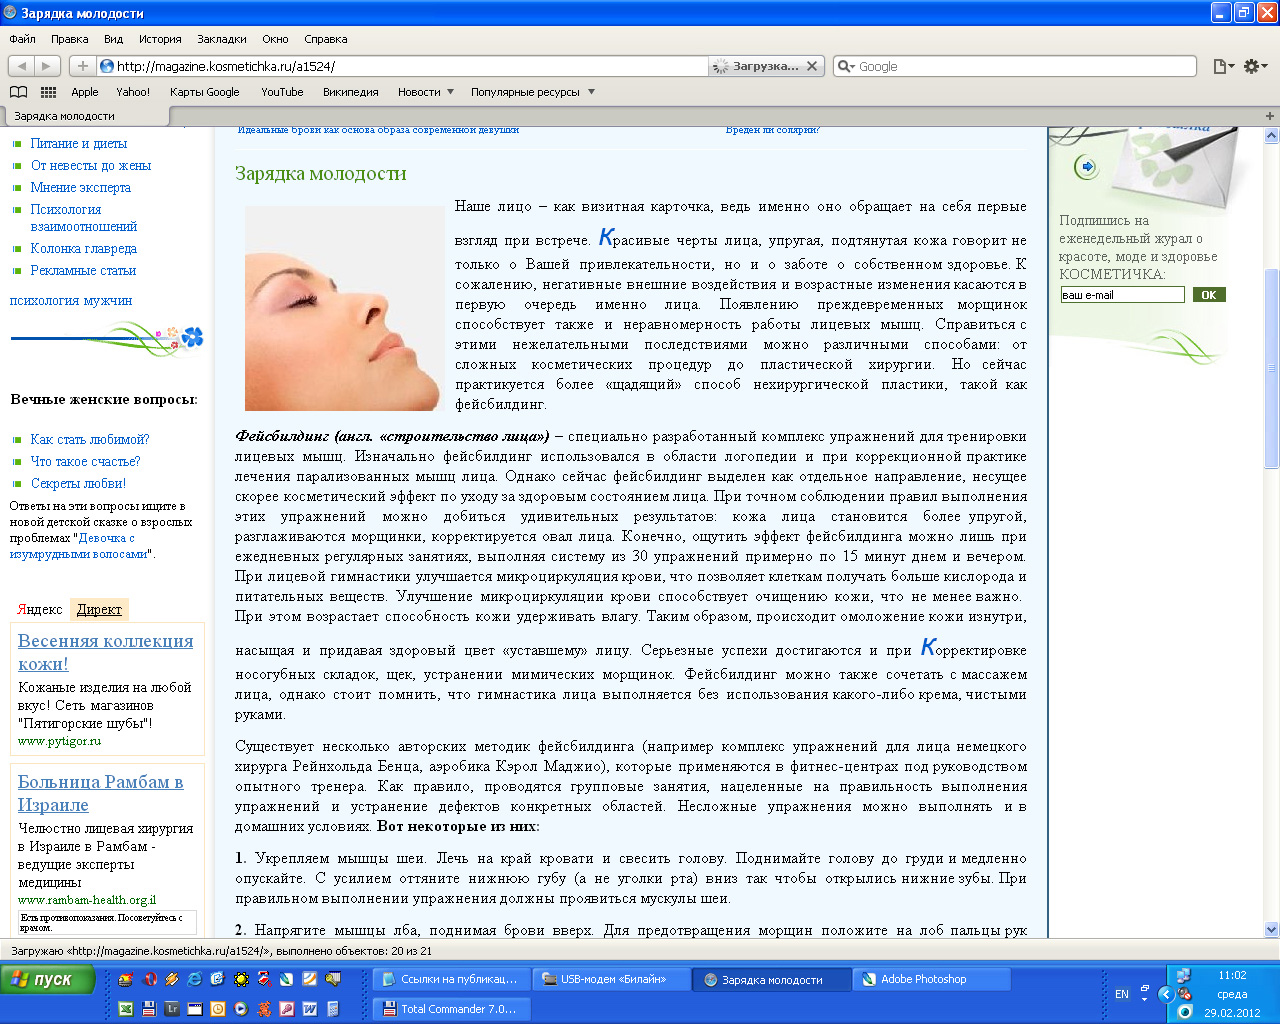Click the plus icon to add a bookmark
The width and height of the screenshot is (1280, 1024).
(82, 66)
